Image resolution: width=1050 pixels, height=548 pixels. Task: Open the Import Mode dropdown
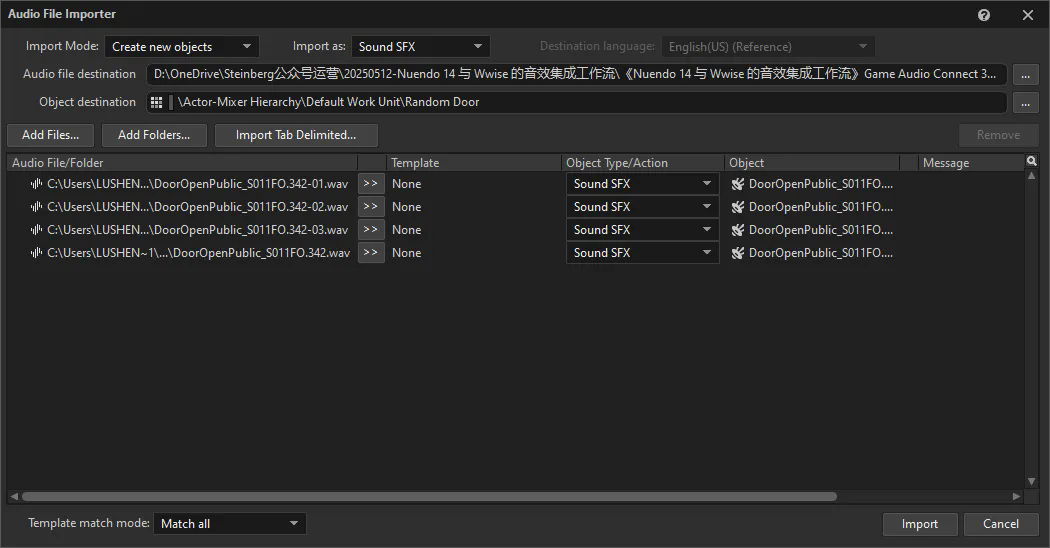(181, 46)
